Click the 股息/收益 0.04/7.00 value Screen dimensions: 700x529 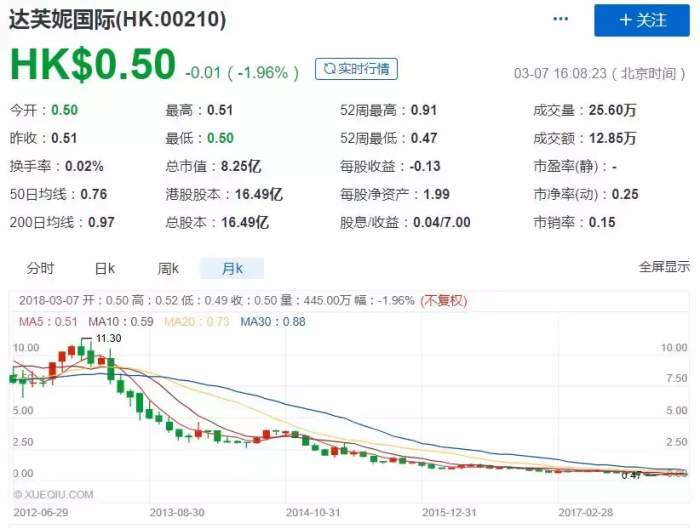[x=442, y=222]
